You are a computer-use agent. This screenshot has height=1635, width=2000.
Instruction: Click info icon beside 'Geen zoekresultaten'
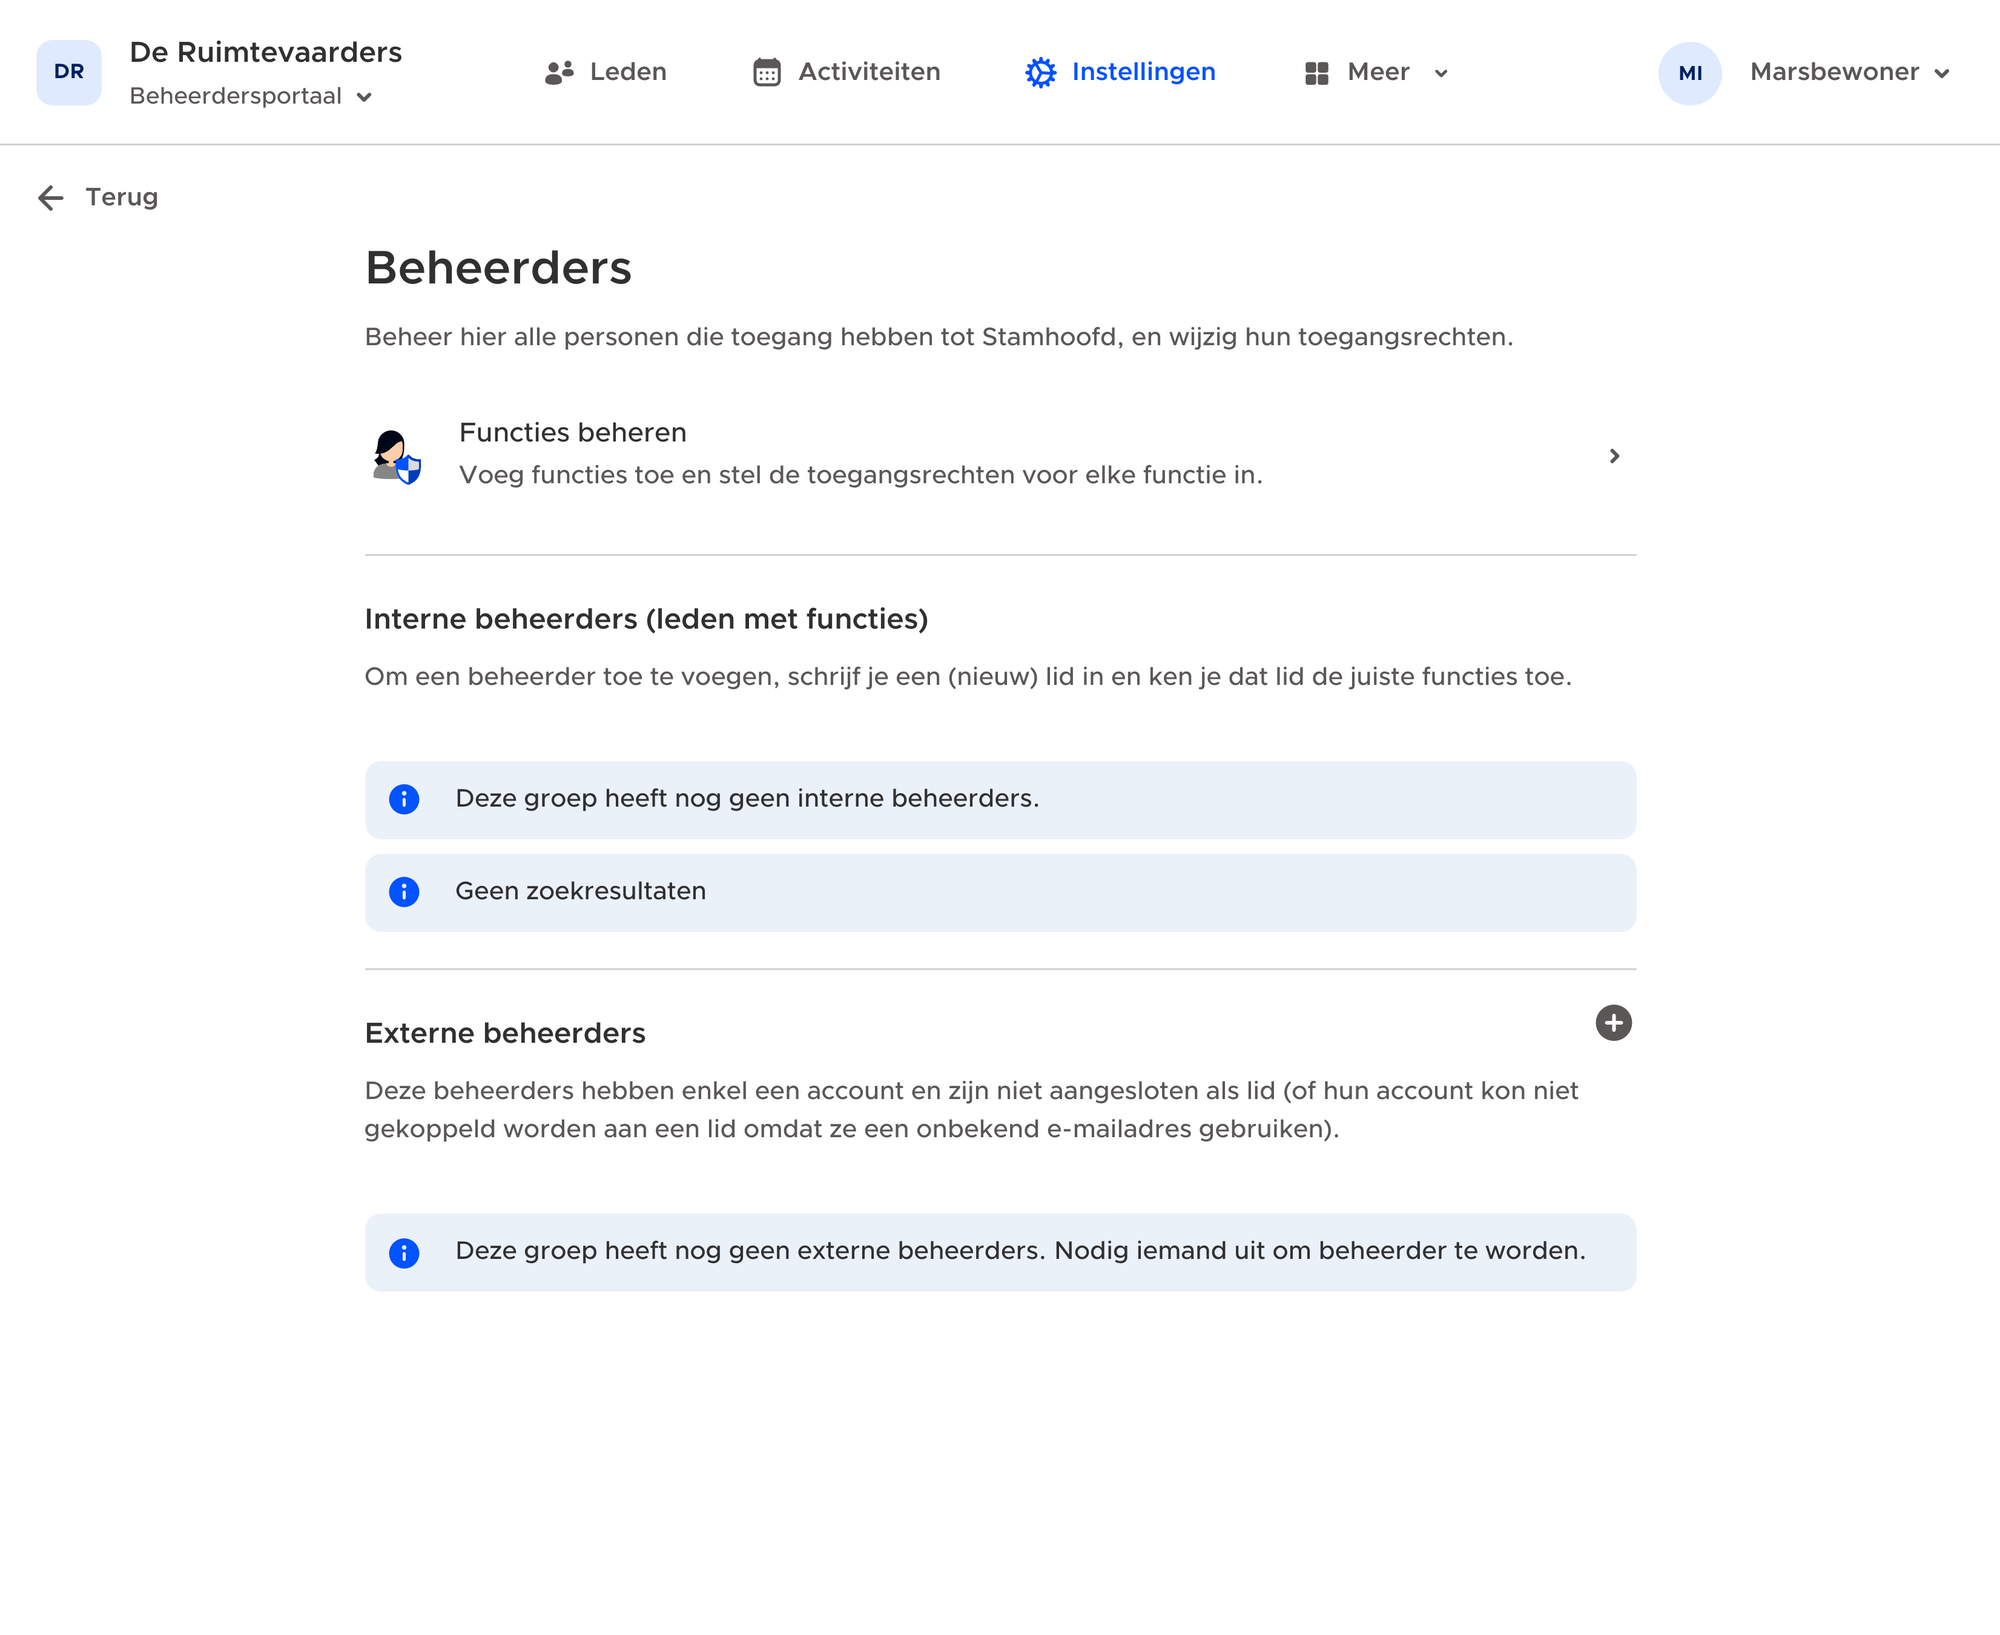[404, 892]
